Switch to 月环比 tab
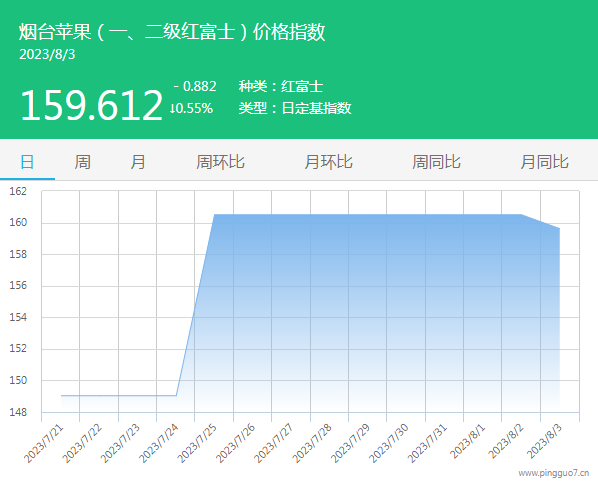598x481 pixels. (328, 162)
